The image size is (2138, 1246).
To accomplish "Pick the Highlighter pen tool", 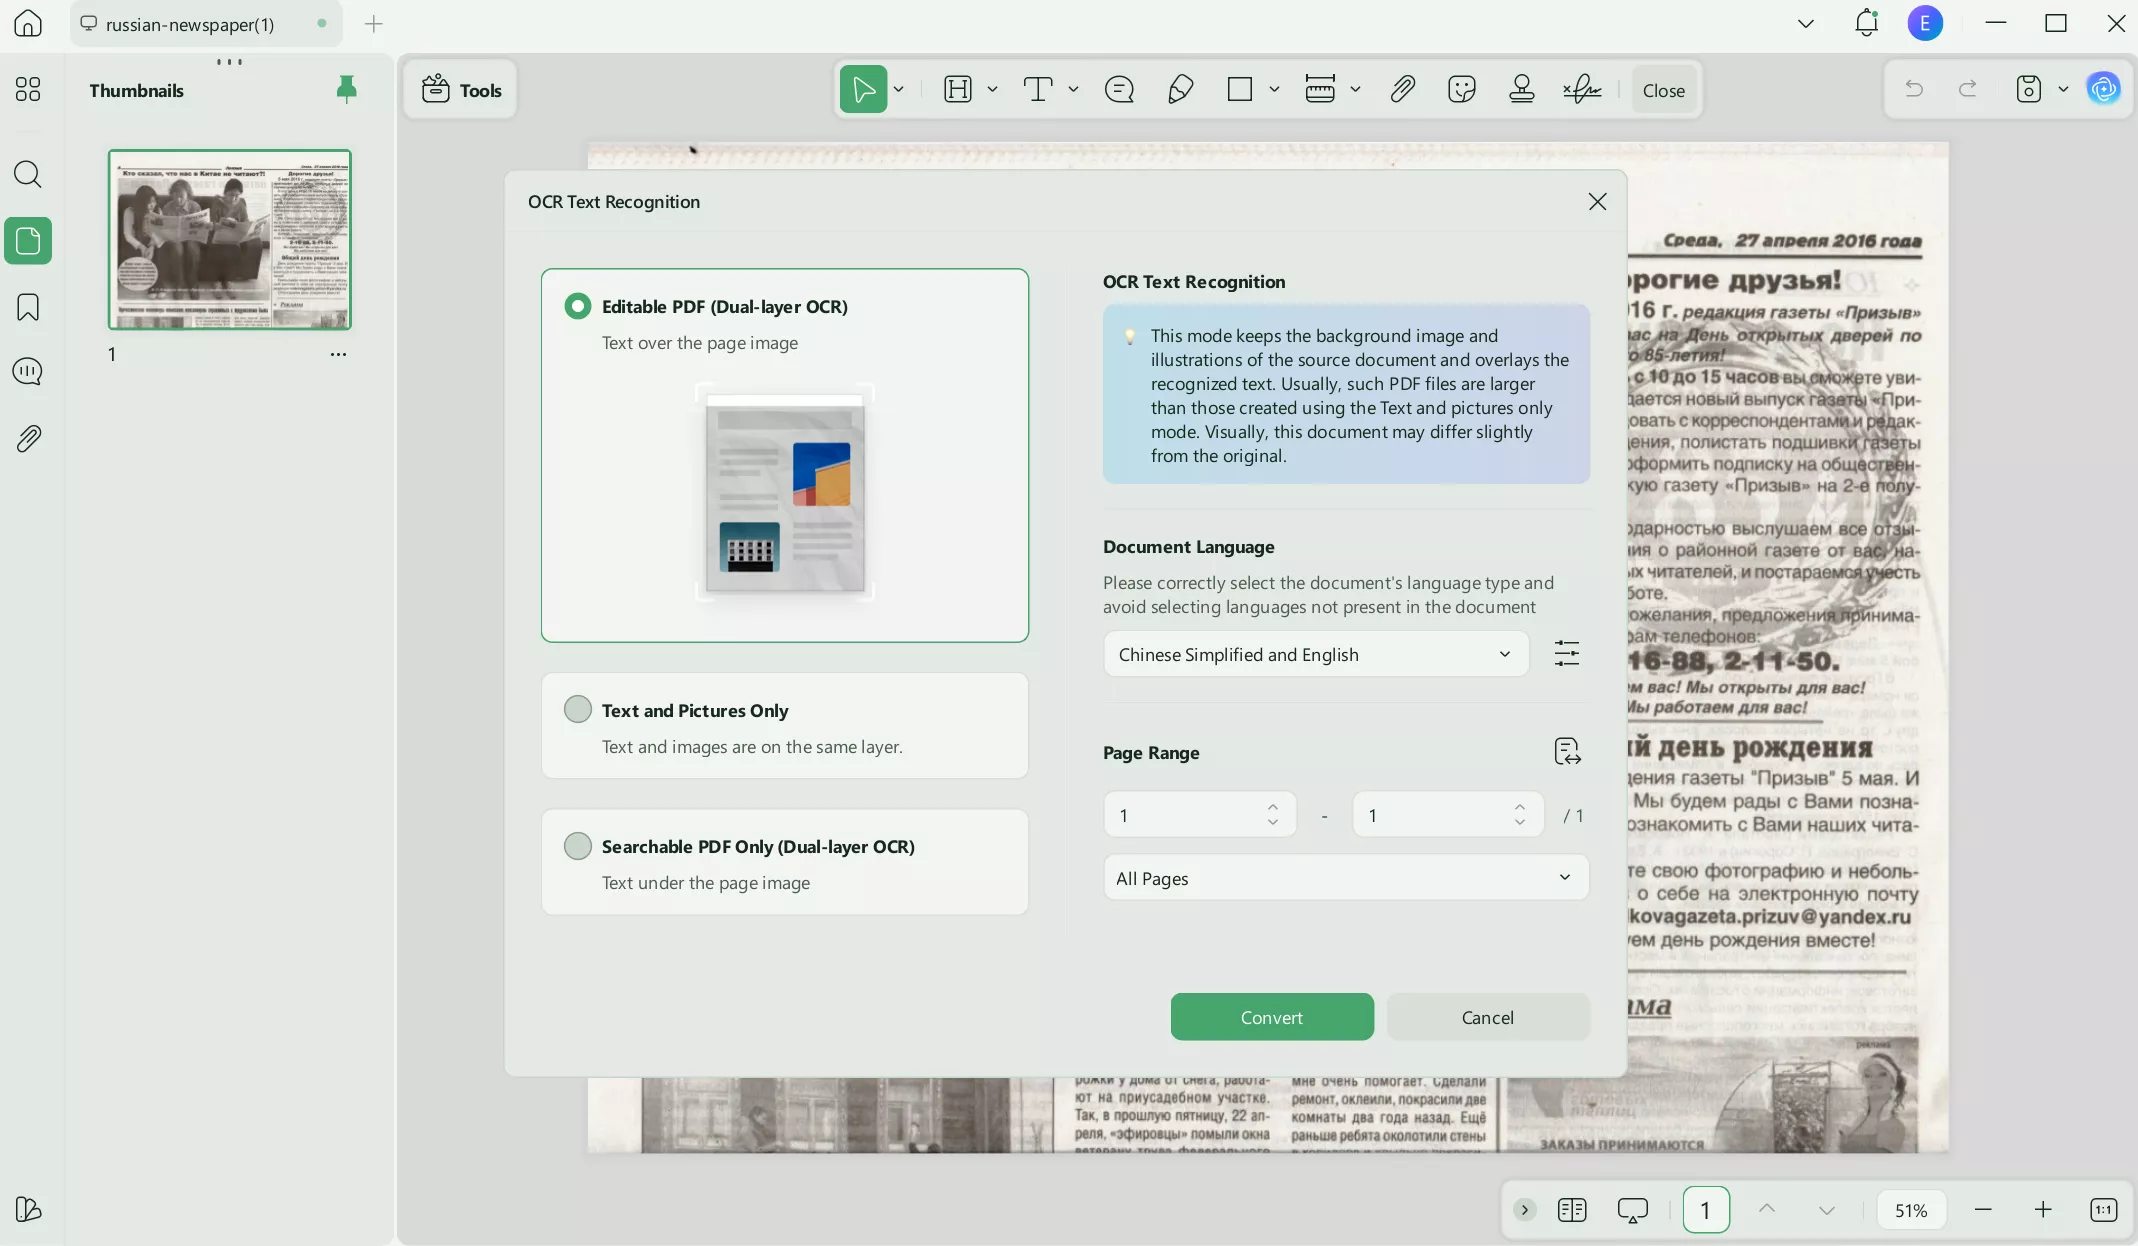I will pos(1179,89).
